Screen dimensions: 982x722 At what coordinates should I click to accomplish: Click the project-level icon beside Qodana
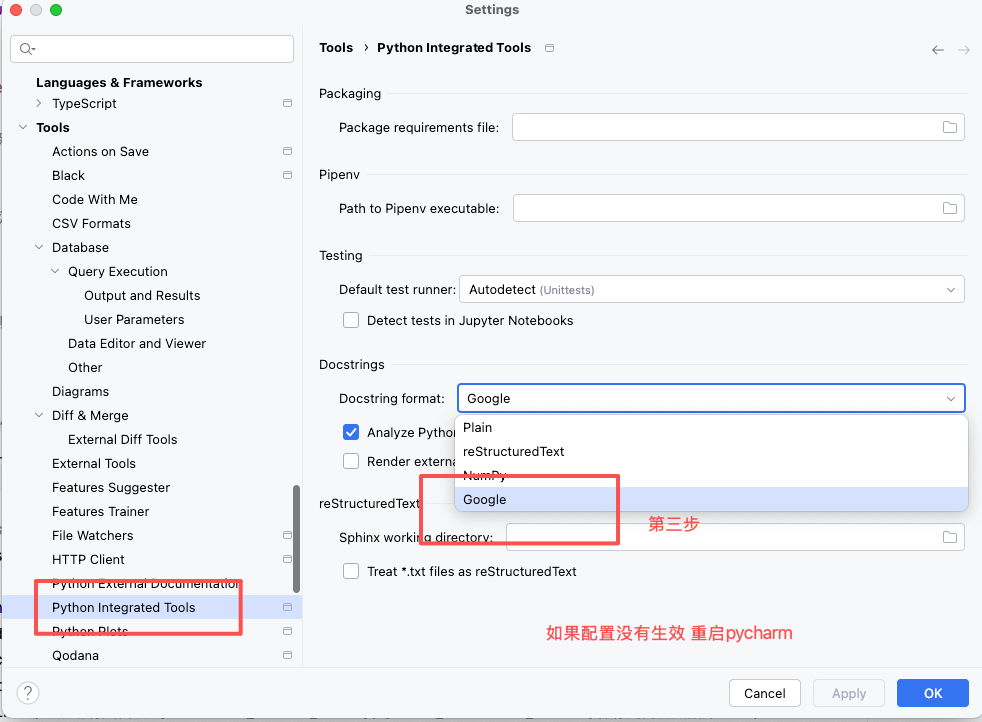(x=287, y=655)
